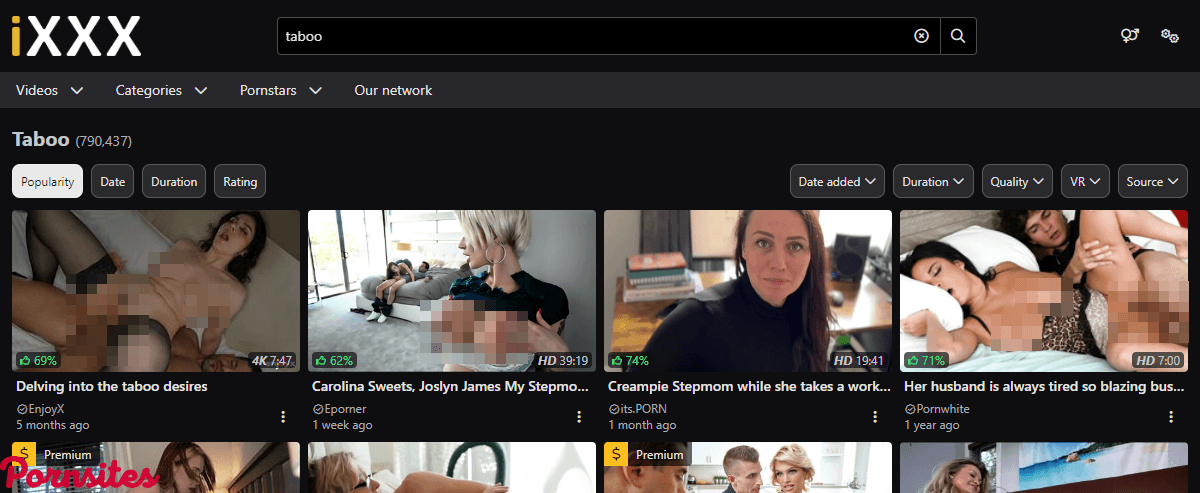
Task: Open the Categories navigation menu
Action: coord(161,90)
